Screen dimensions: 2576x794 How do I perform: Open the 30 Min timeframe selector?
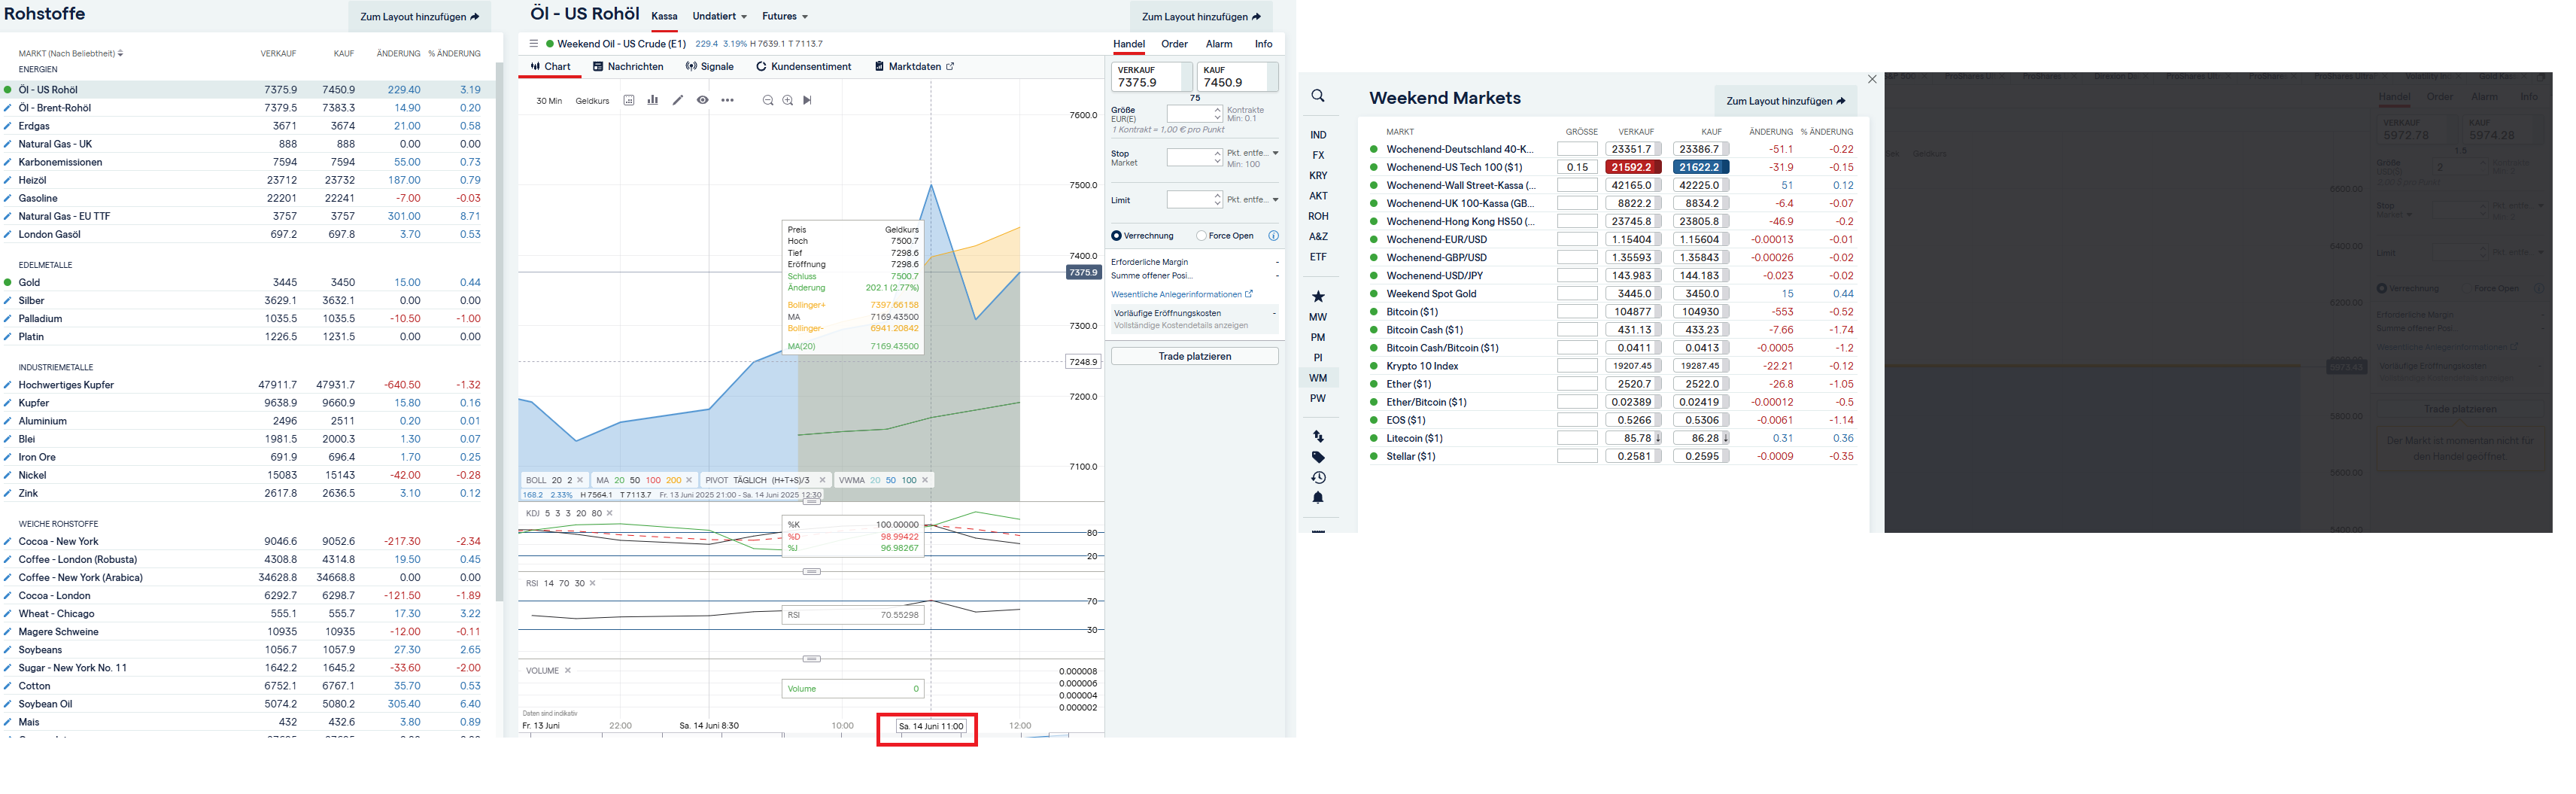pos(549,101)
